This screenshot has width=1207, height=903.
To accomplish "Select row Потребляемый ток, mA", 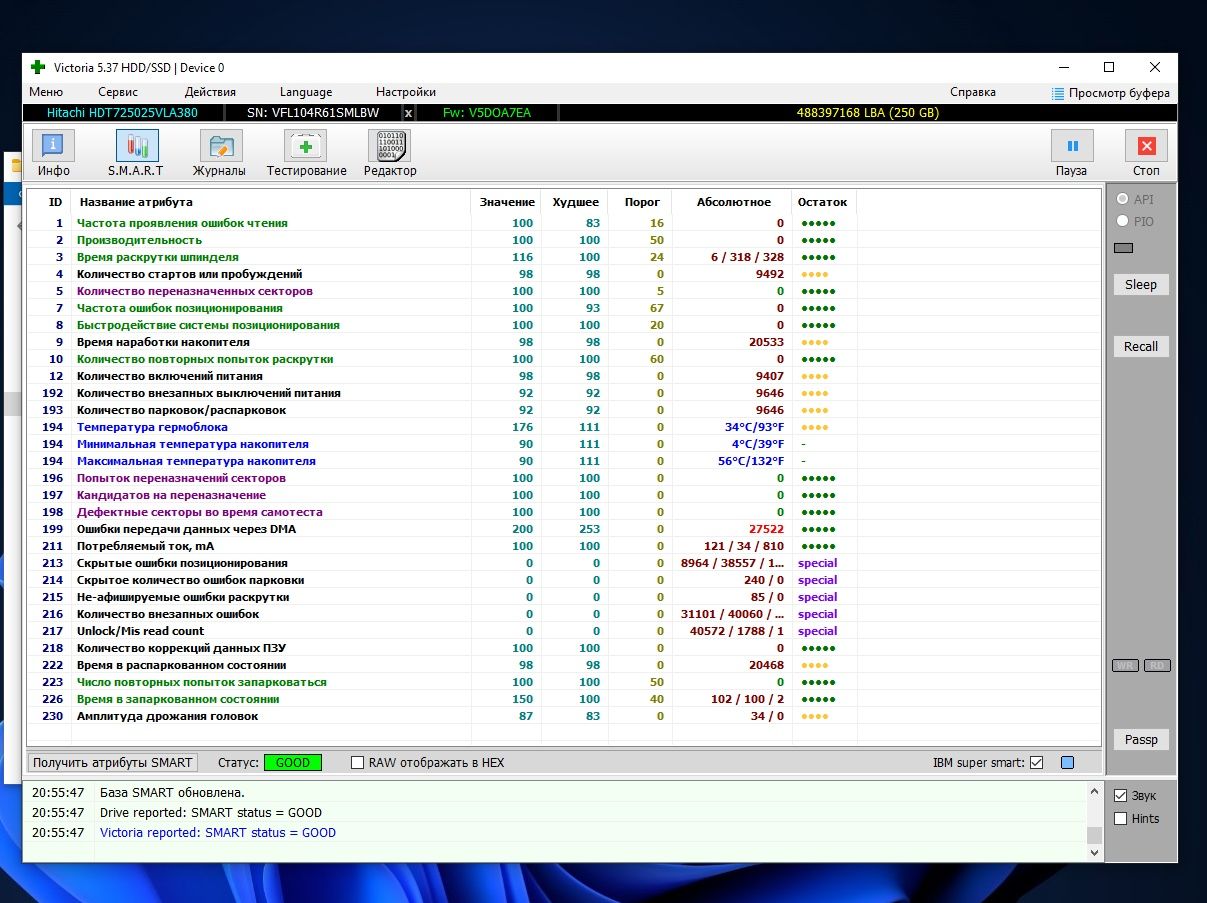I will point(442,546).
